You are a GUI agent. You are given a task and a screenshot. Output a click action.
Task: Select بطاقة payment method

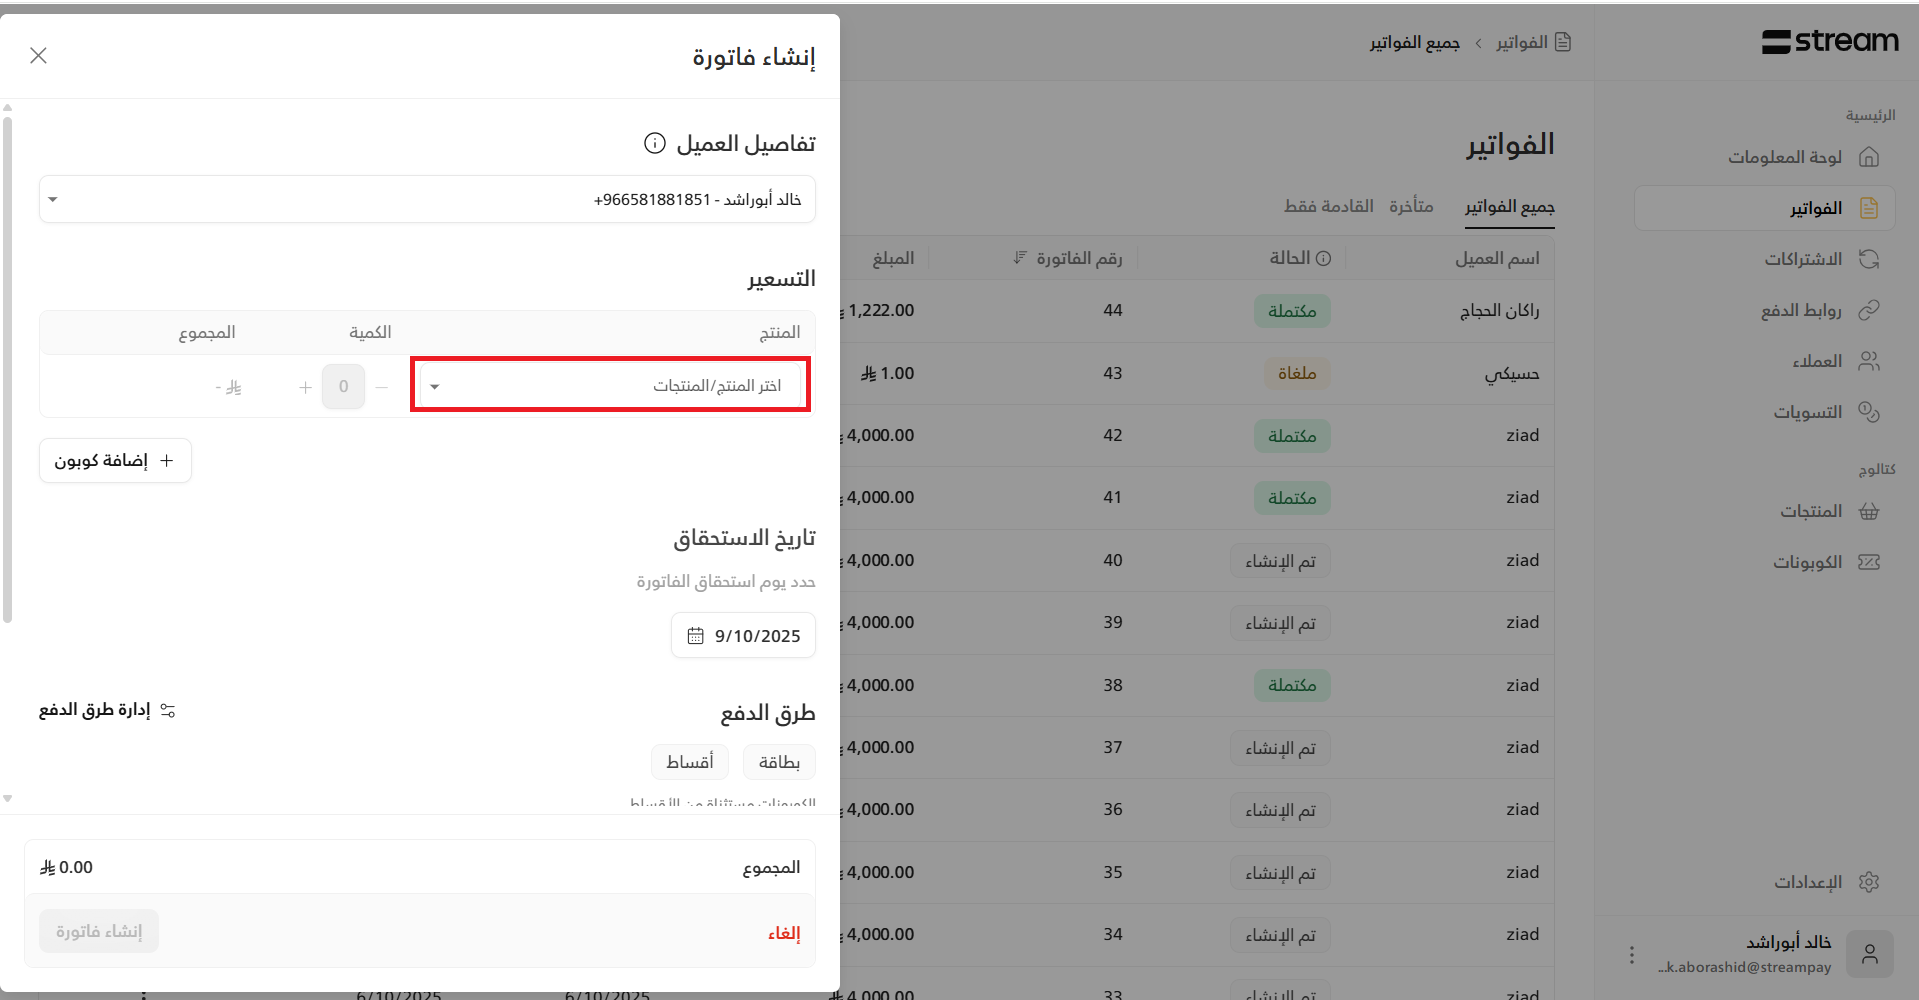(778, 762)
